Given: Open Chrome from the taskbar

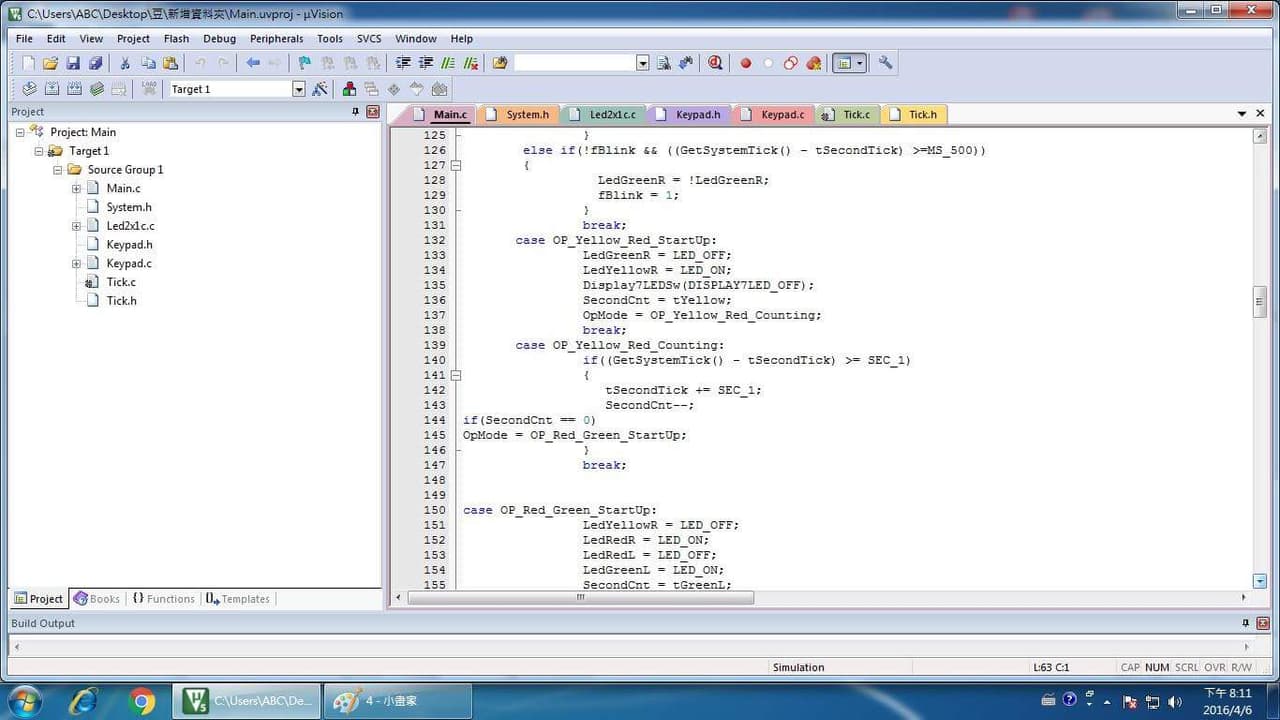Looking at the screenshot, I should [x=142, y=701].
